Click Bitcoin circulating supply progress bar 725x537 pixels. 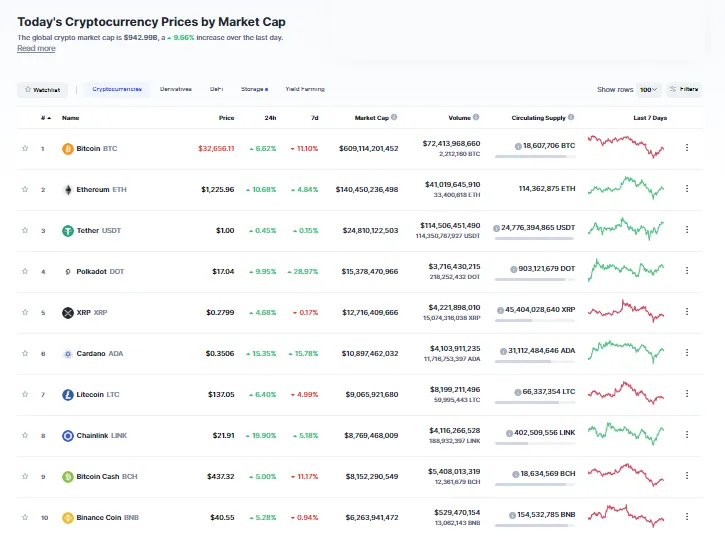click(535, 157)
